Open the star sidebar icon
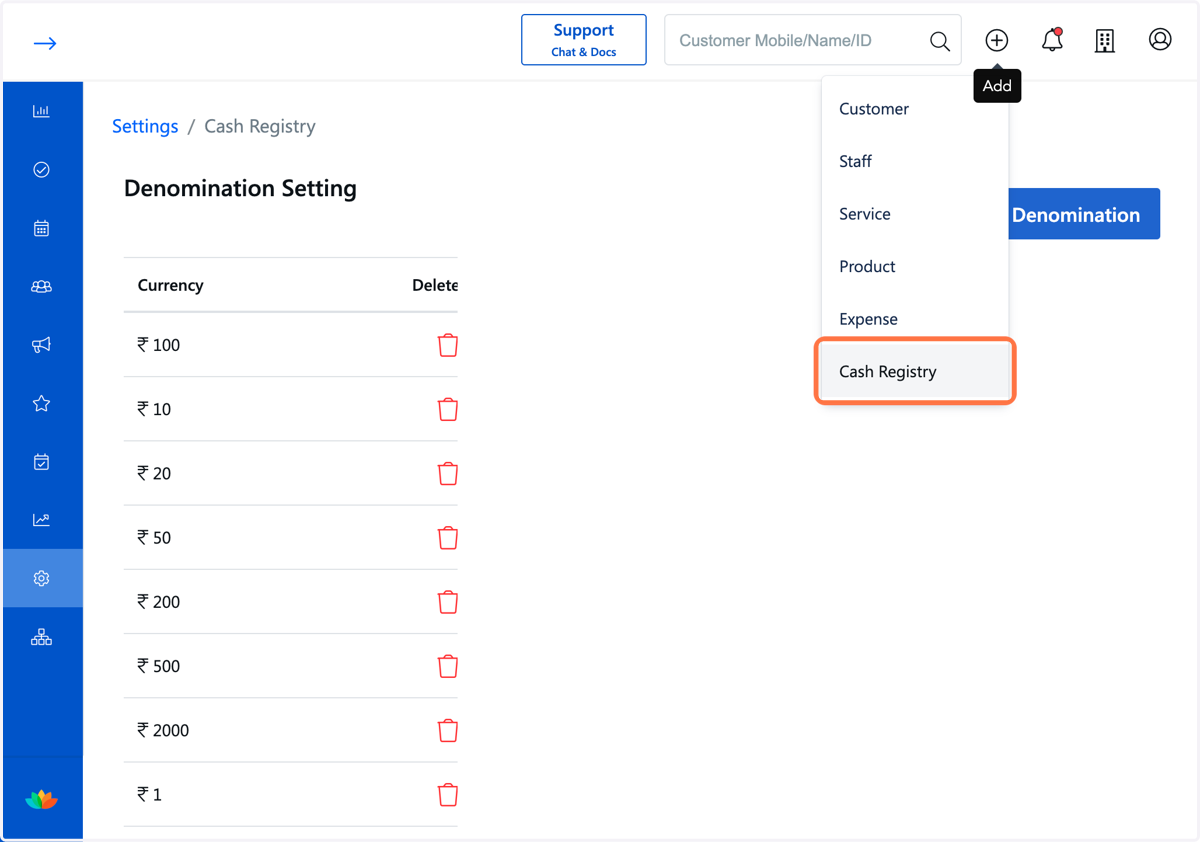The image size is (1200, 842). [41, 403]
